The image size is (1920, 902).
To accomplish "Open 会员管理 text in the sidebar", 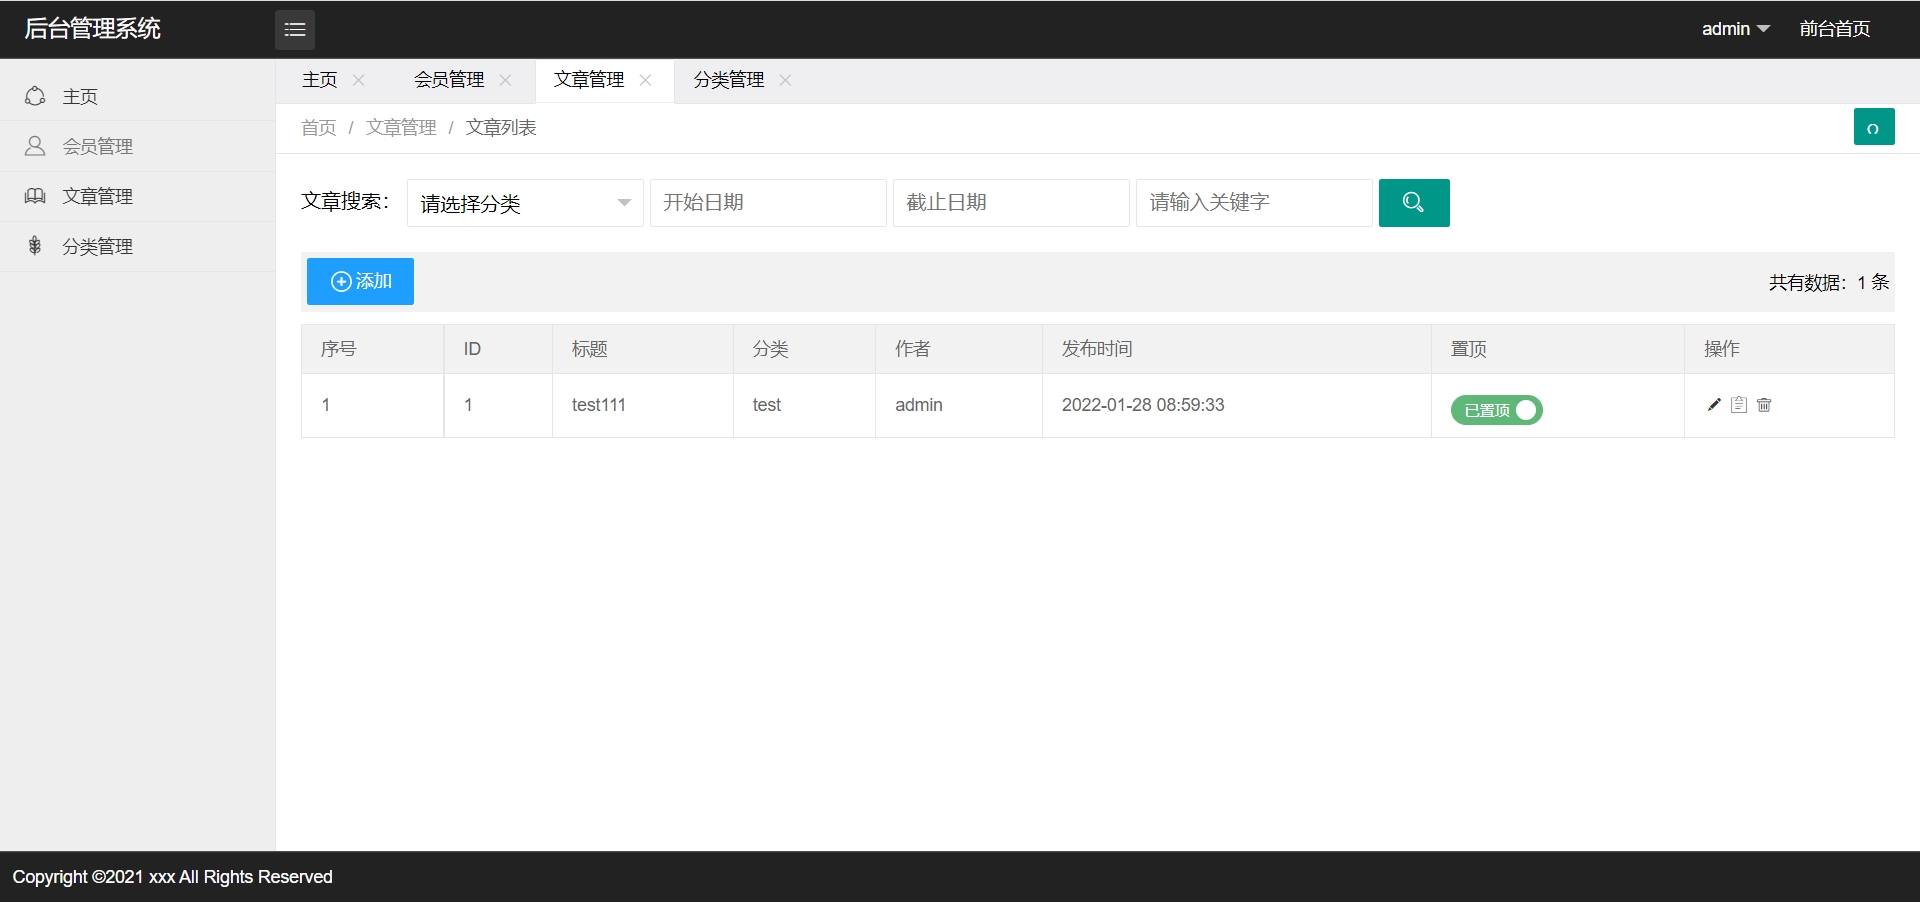I will click(98, 147).
